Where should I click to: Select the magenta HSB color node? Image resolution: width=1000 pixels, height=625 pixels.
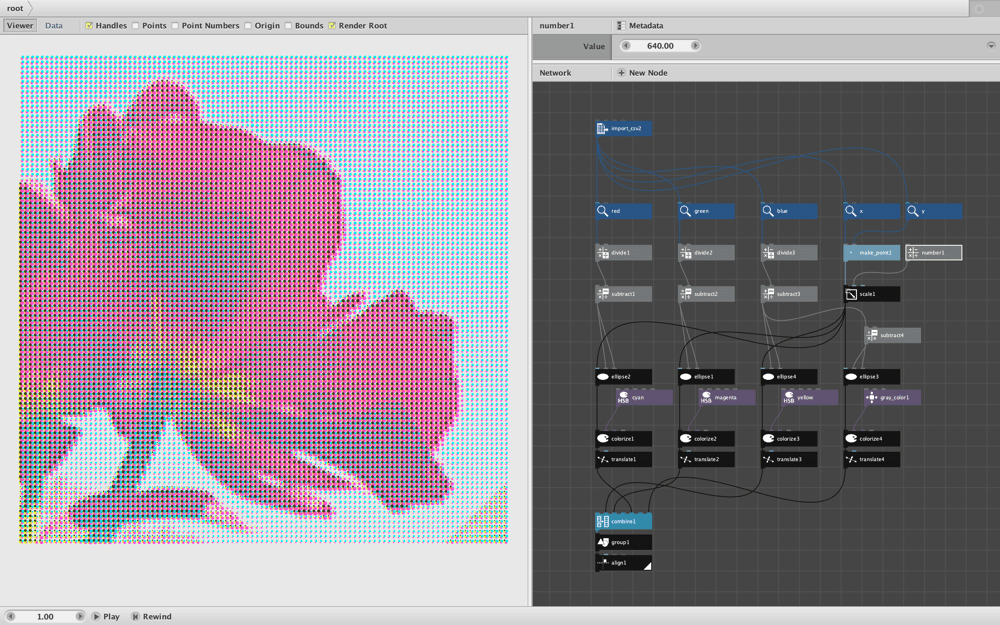tap(727, 397)
